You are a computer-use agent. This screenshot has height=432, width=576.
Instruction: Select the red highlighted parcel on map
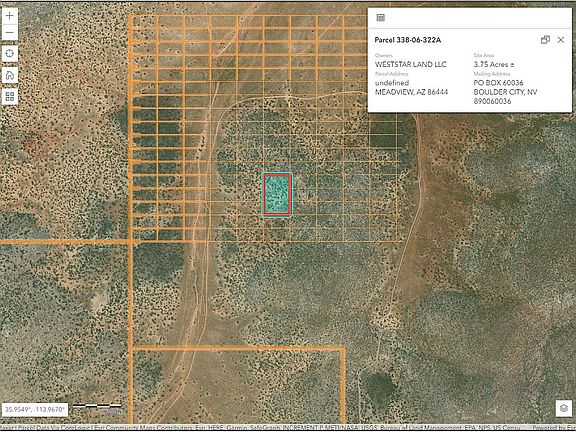coord(277,195)
